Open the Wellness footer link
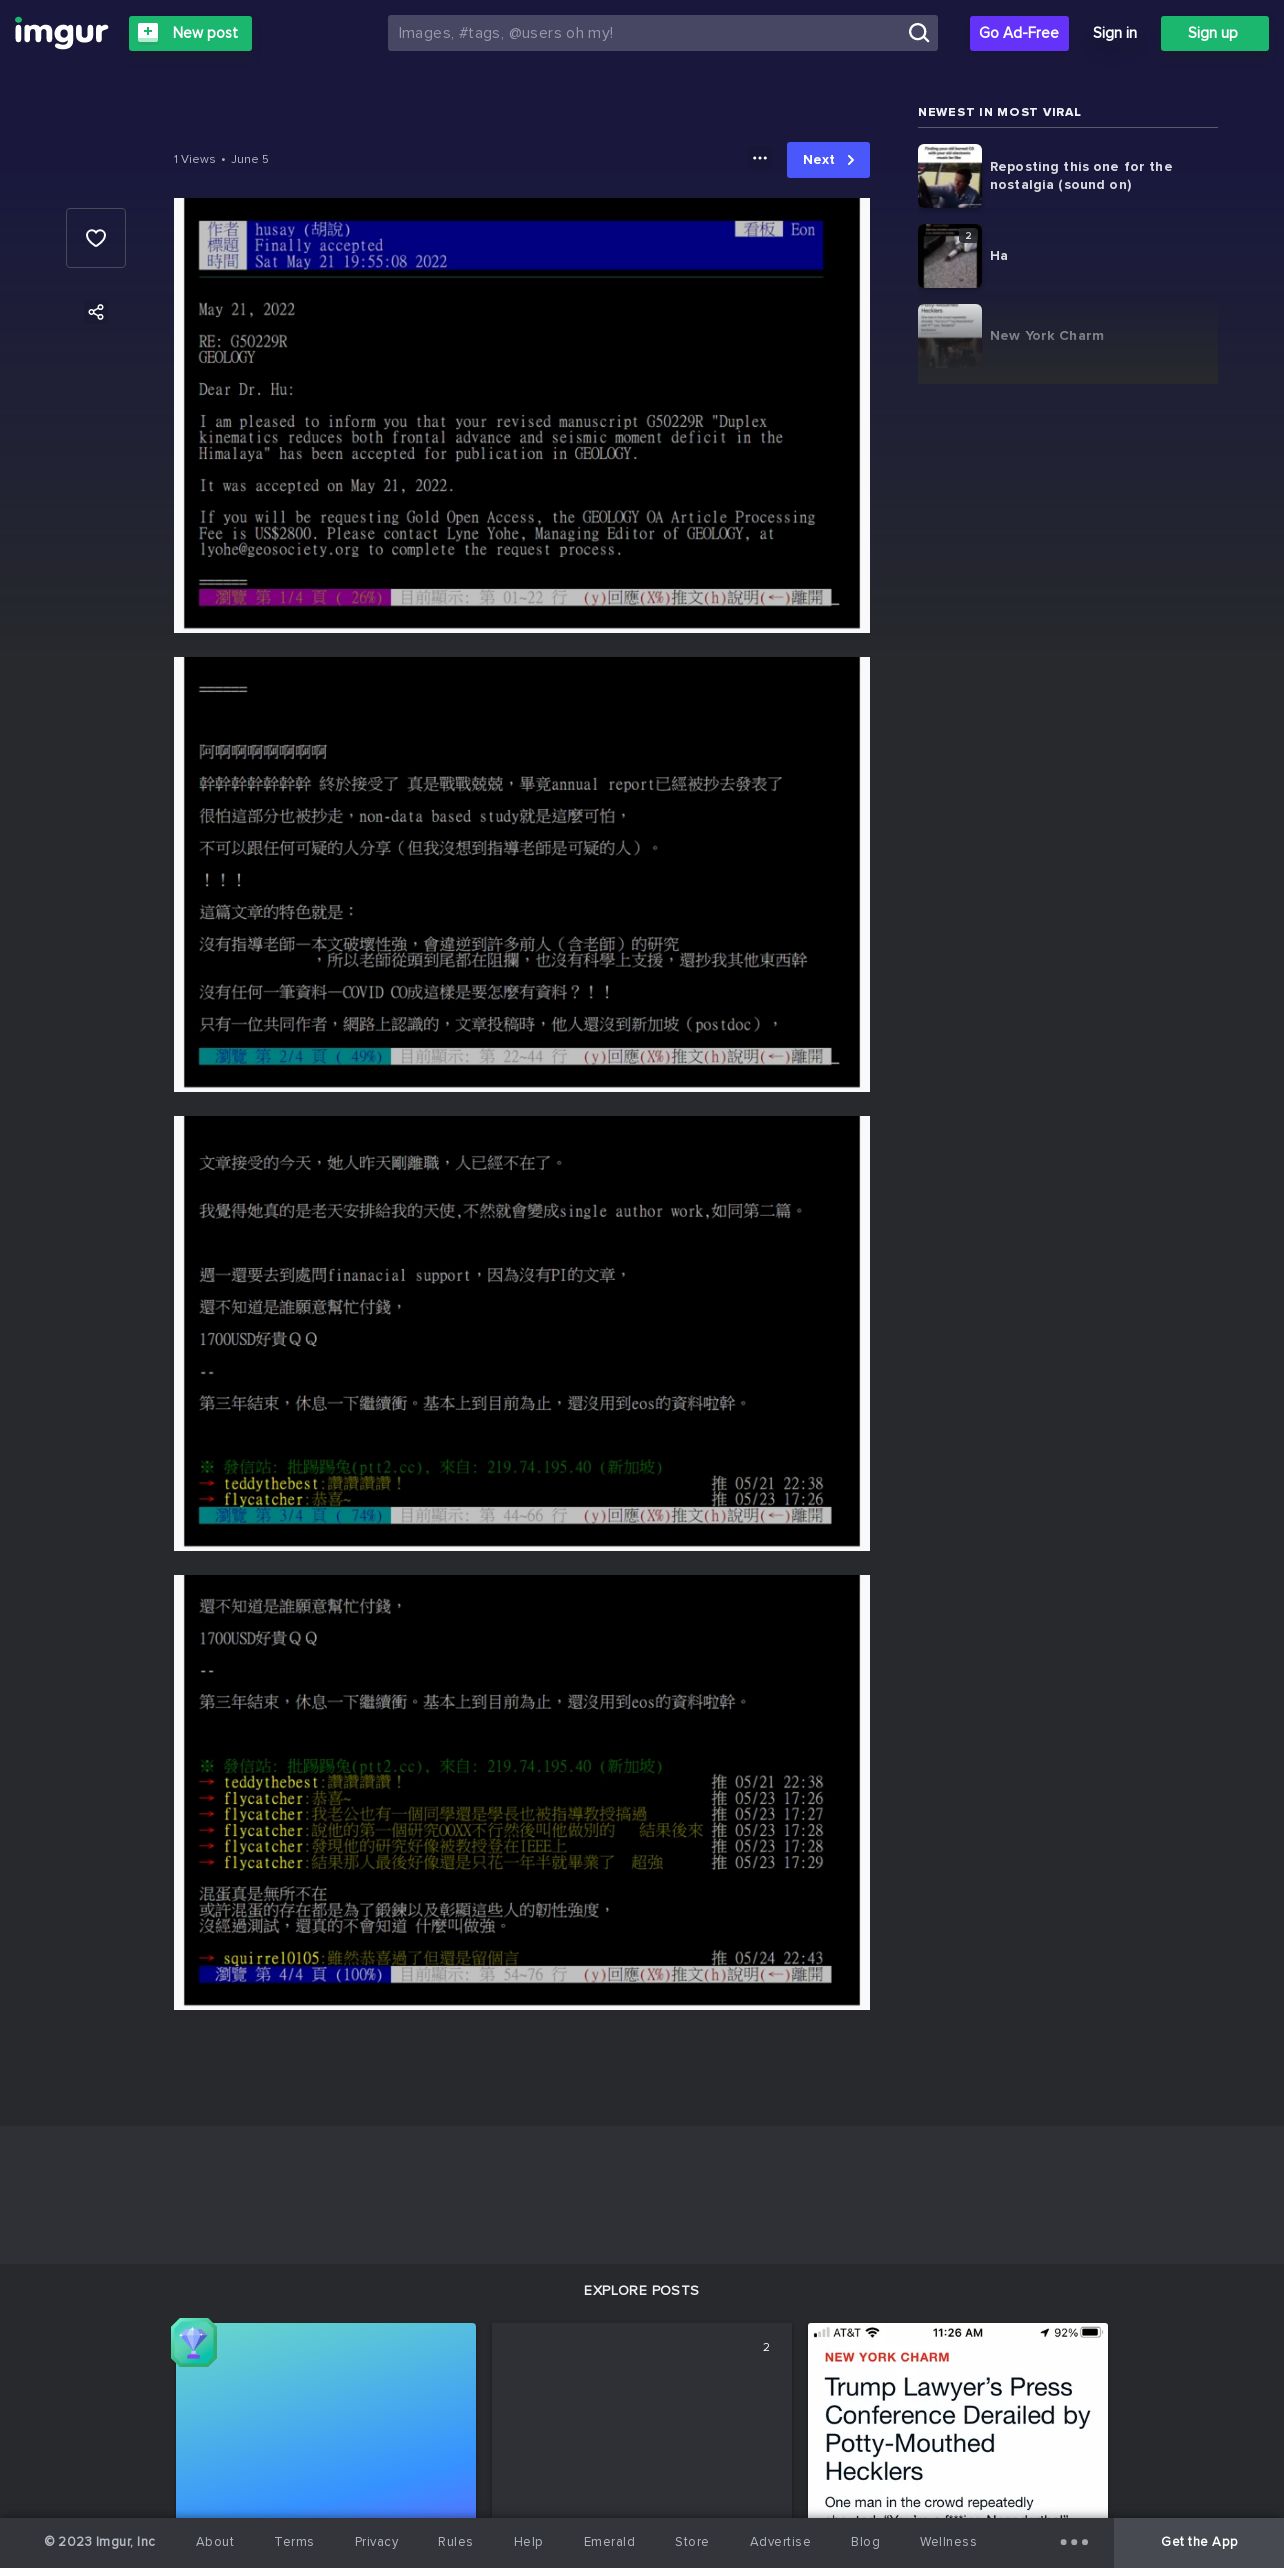Viewport: 1284px width, 2568px height. coord(948,2541)
